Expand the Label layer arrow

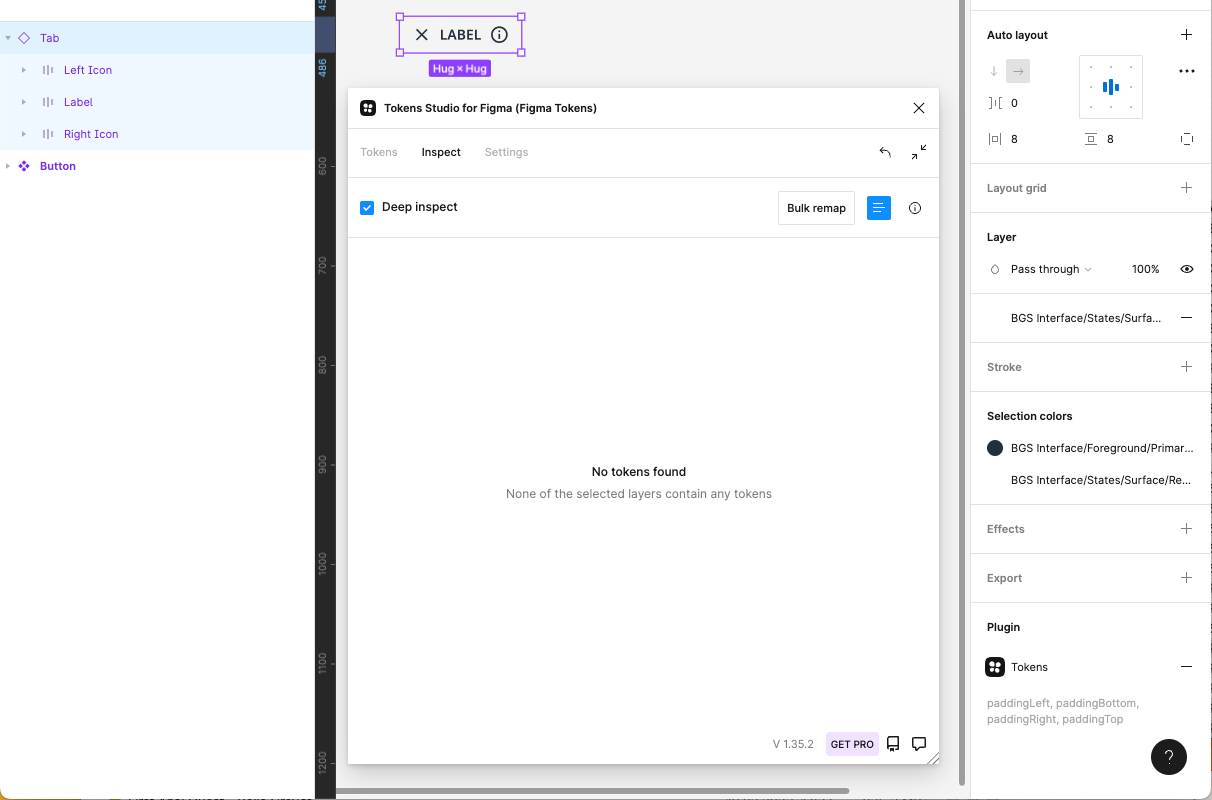click(x=24, y=102)
